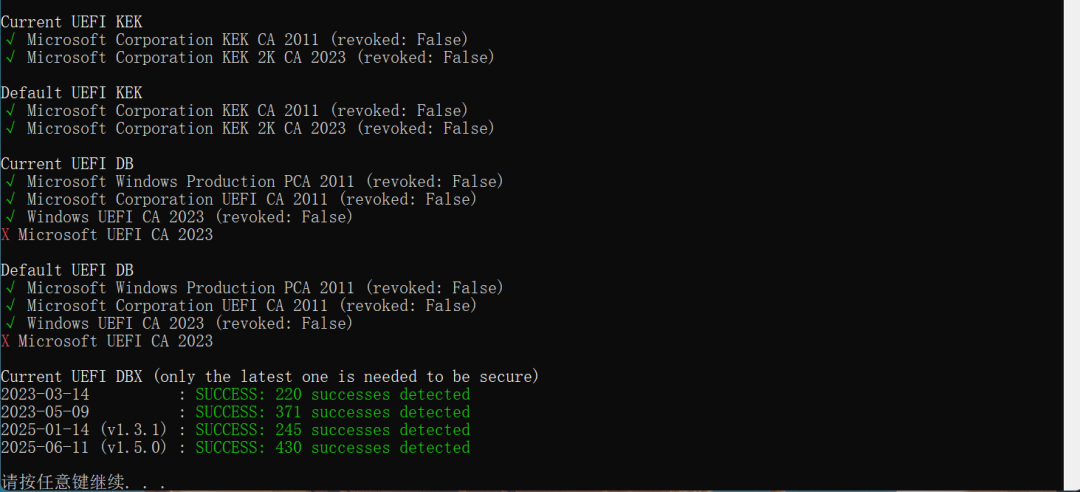Click the "Current UEFI KEK" heading
The height and width of the screenshot is (492, 1080).
pos(71,22)
